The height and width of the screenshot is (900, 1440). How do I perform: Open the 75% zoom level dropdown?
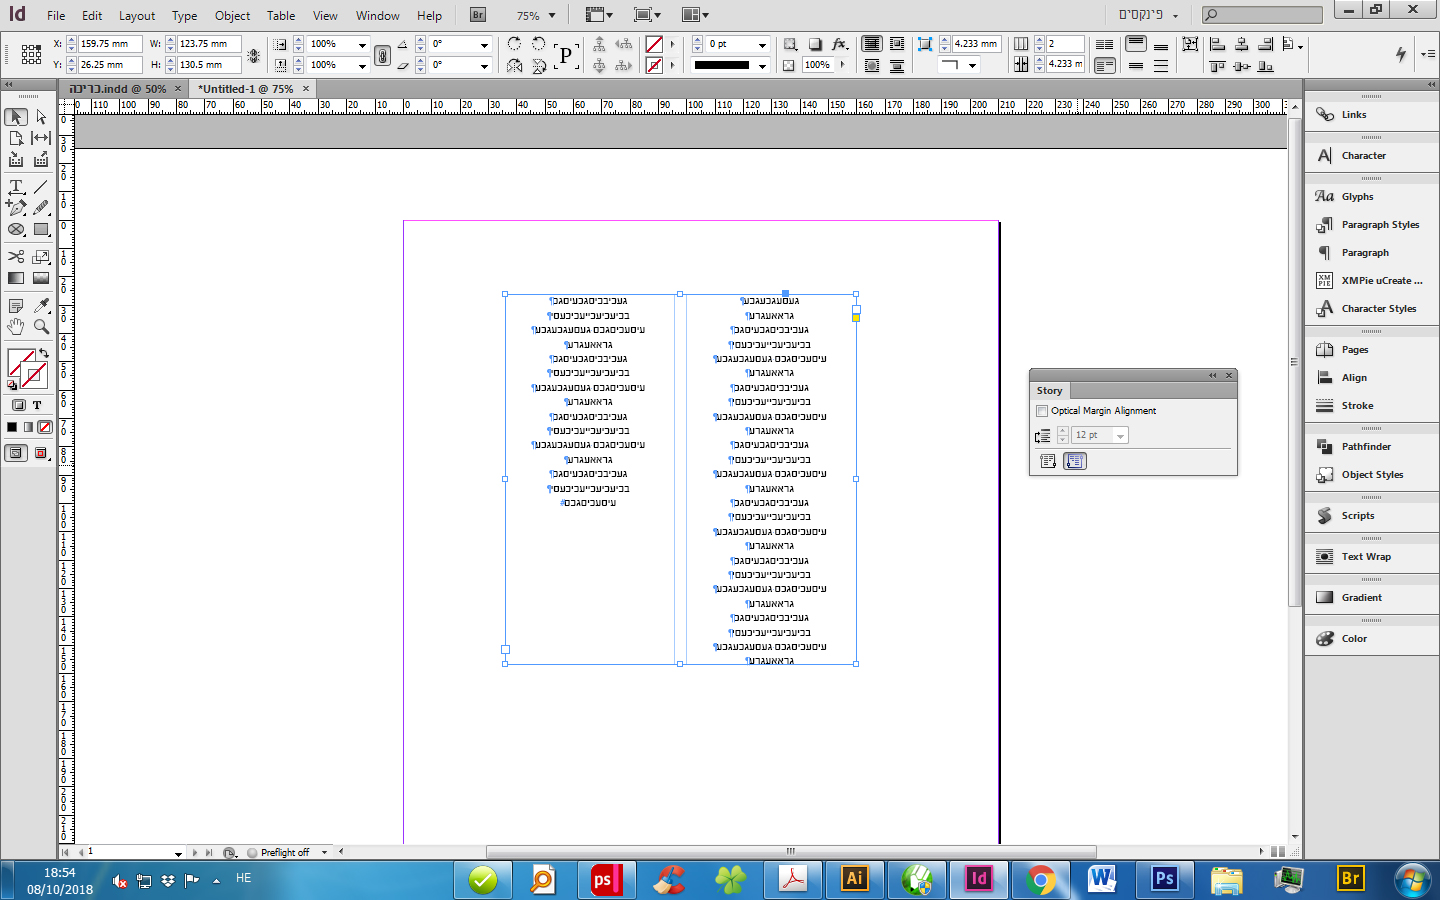click(x=551, y=16)
